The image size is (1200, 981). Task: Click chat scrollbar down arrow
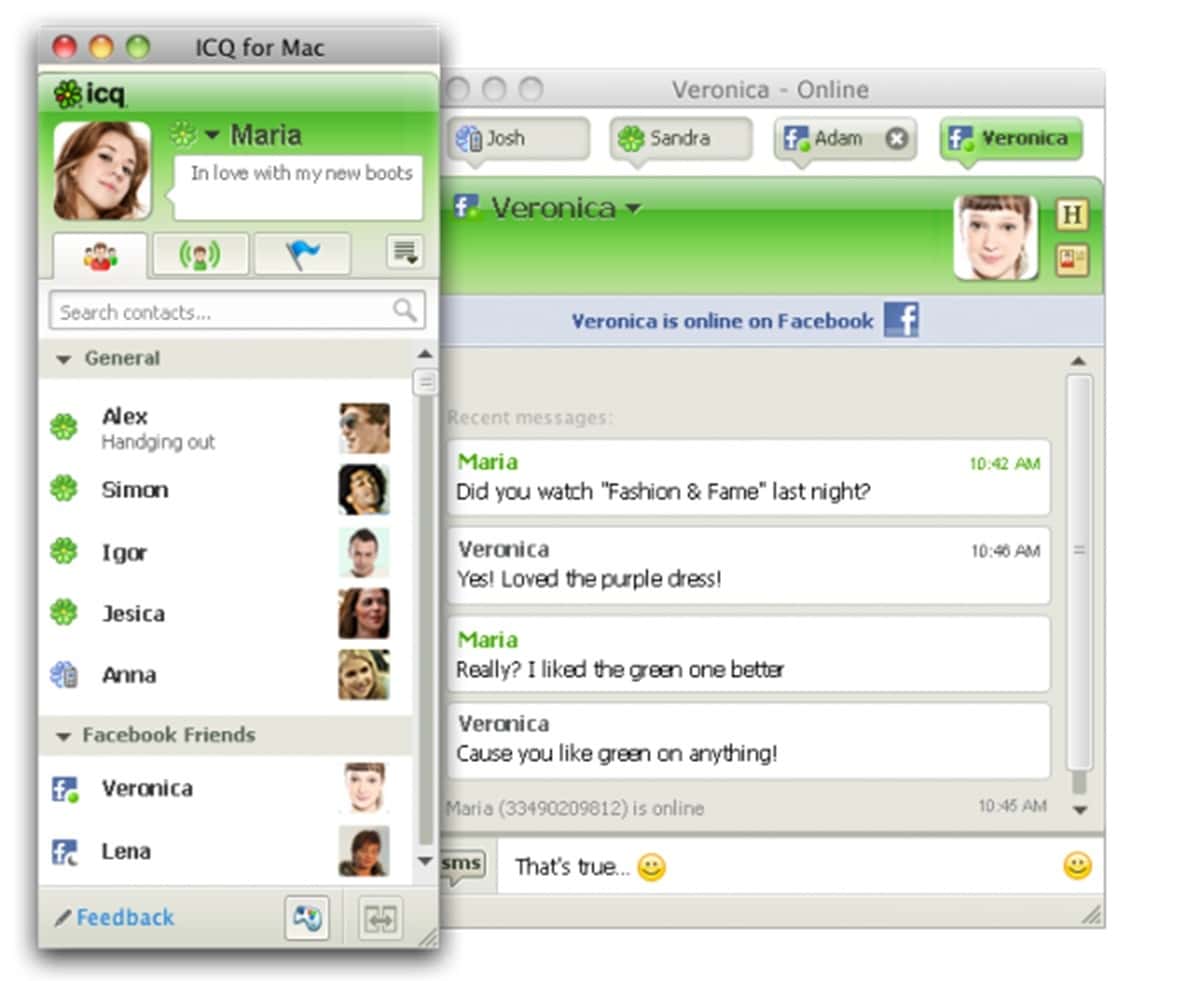pos(1078,810)
